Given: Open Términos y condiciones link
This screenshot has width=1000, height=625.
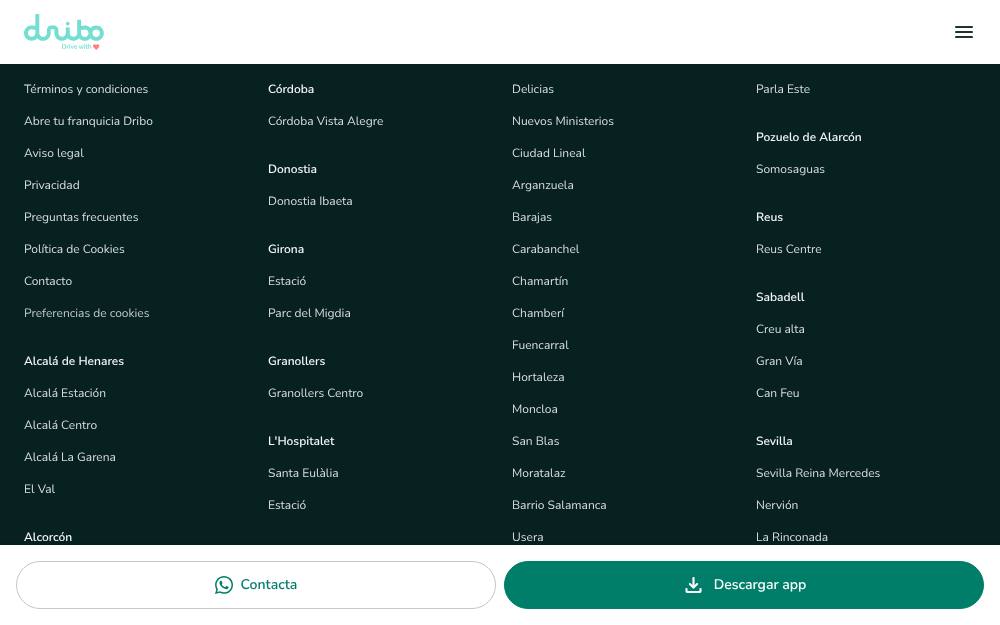Looking at the screenshot, I should coord(86,89).
